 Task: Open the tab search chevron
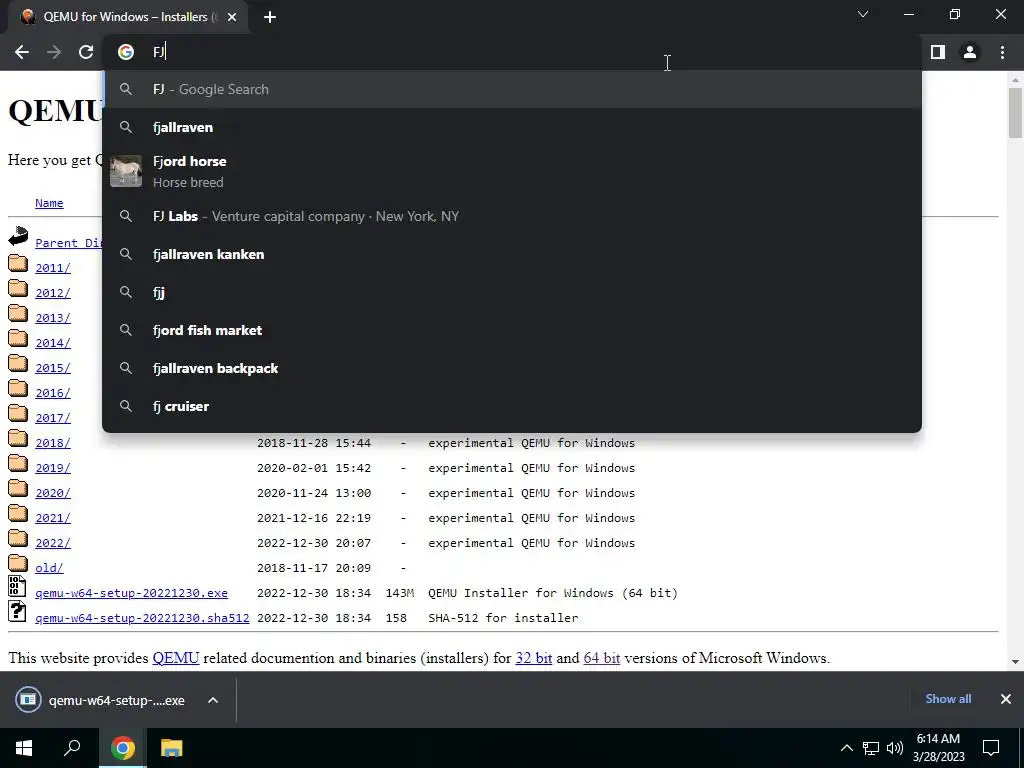click(x=863, y=14)
